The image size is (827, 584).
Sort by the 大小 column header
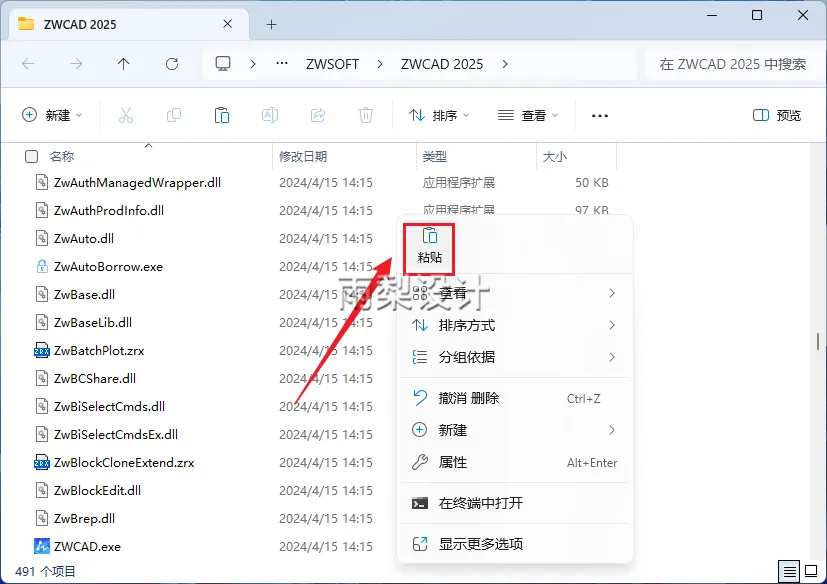(x=555, y=157)
